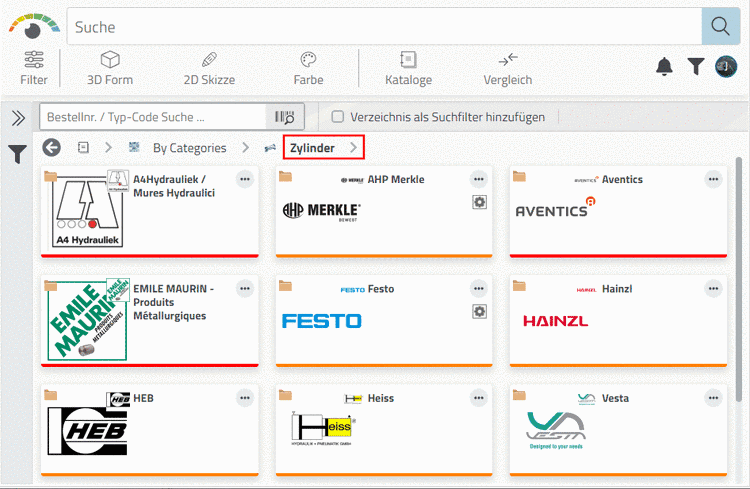Image resolution: width=750 pixels, height=489 pixels.
Task: Click the folder icon on Hainzl card
Action: (x=519, y=286)
